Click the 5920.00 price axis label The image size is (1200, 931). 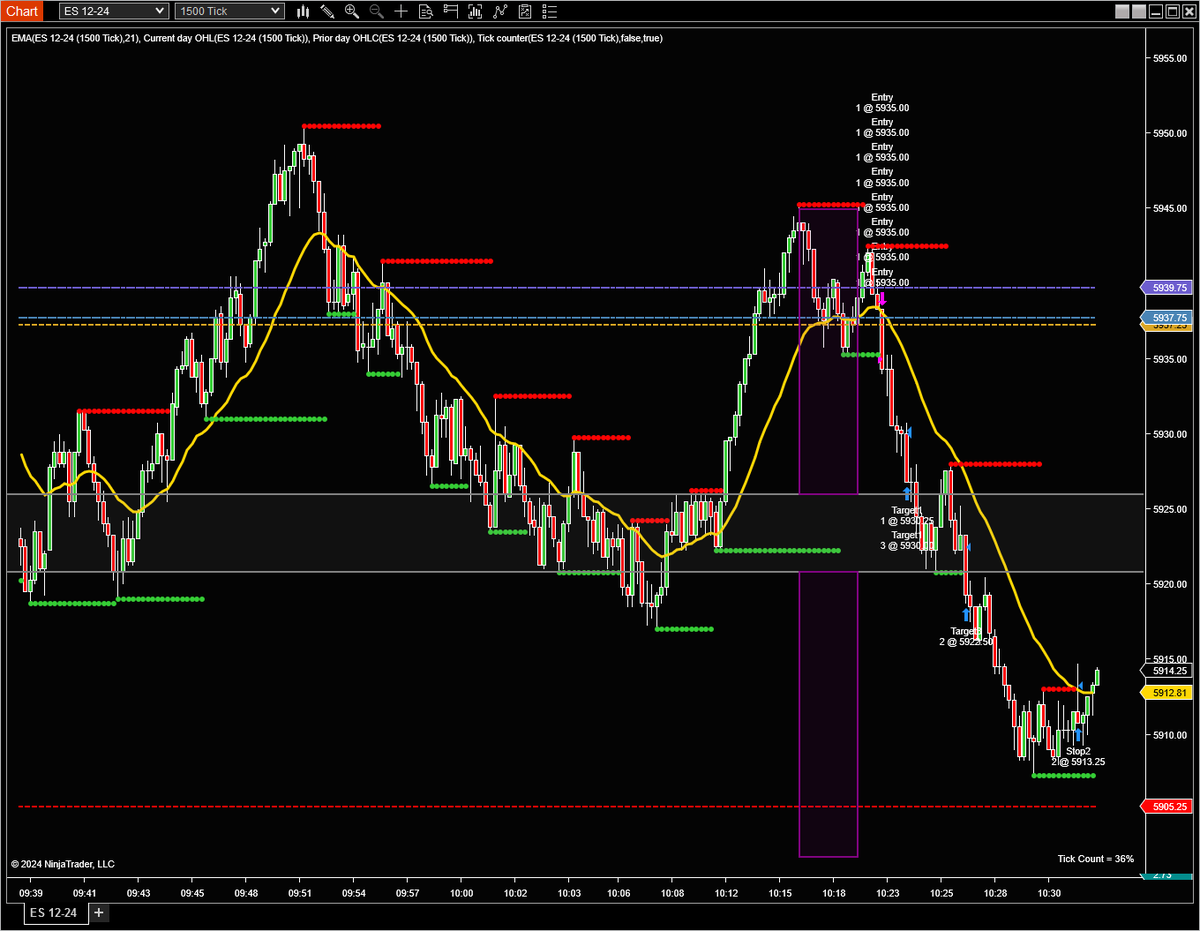tap(1168, 585)
